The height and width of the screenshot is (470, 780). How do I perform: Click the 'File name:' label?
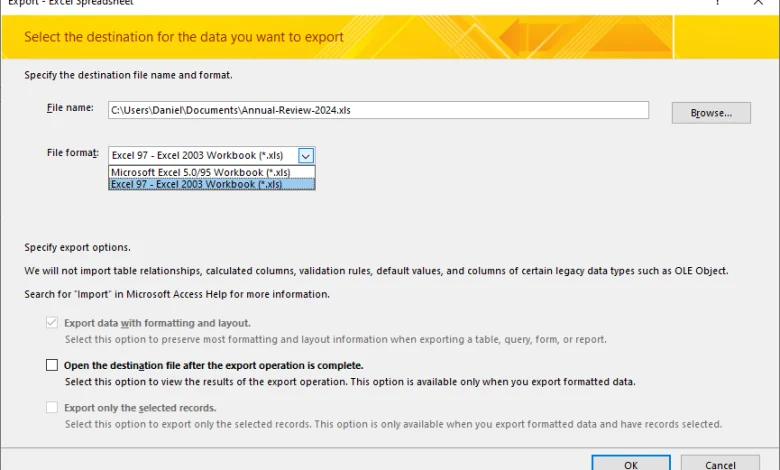tap(70, 107)
